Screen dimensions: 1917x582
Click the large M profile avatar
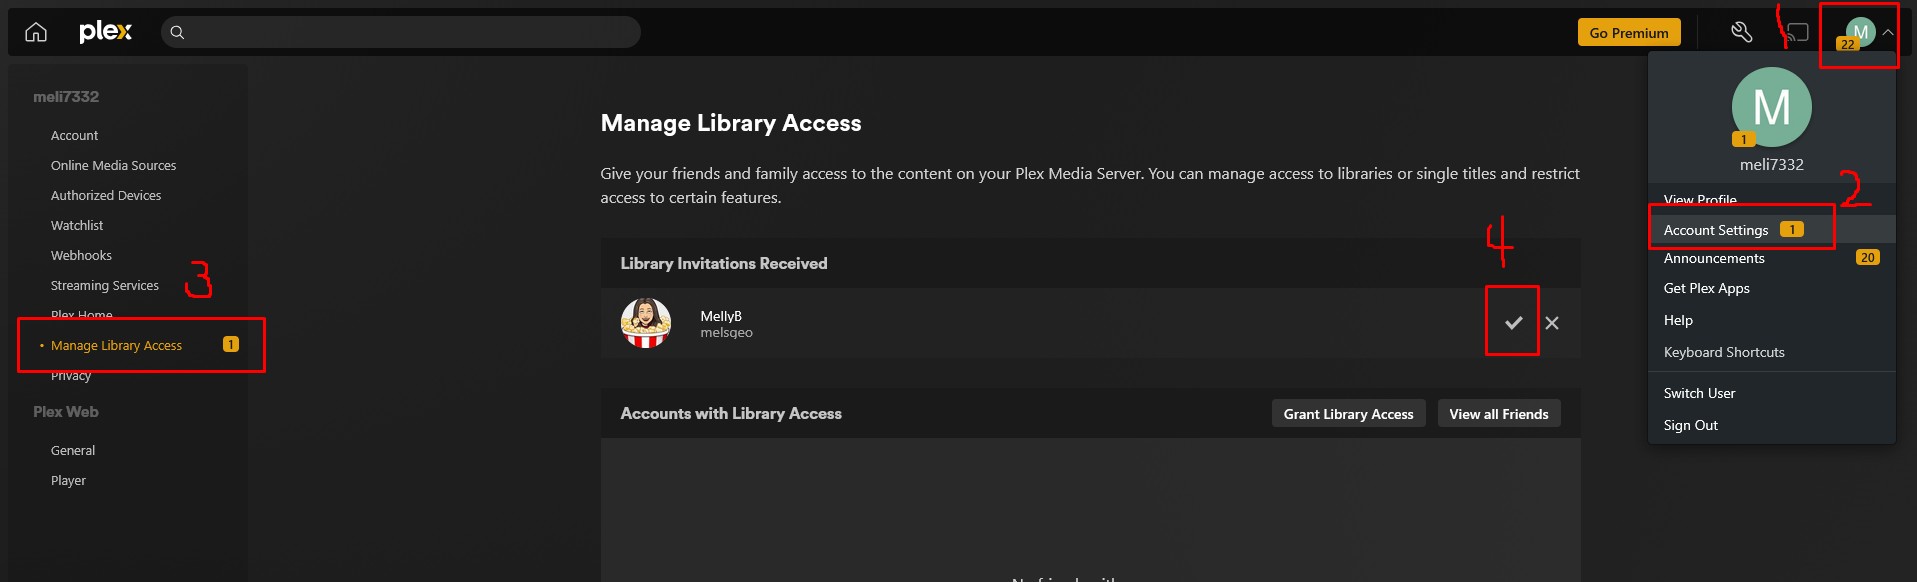(x=1772, y=107)
